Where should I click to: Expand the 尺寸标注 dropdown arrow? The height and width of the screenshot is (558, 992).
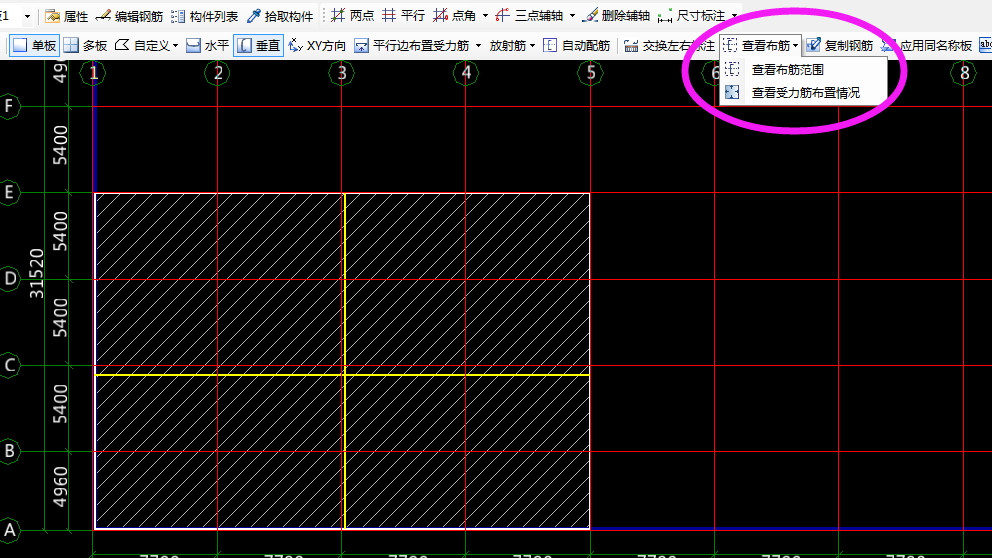734,16
